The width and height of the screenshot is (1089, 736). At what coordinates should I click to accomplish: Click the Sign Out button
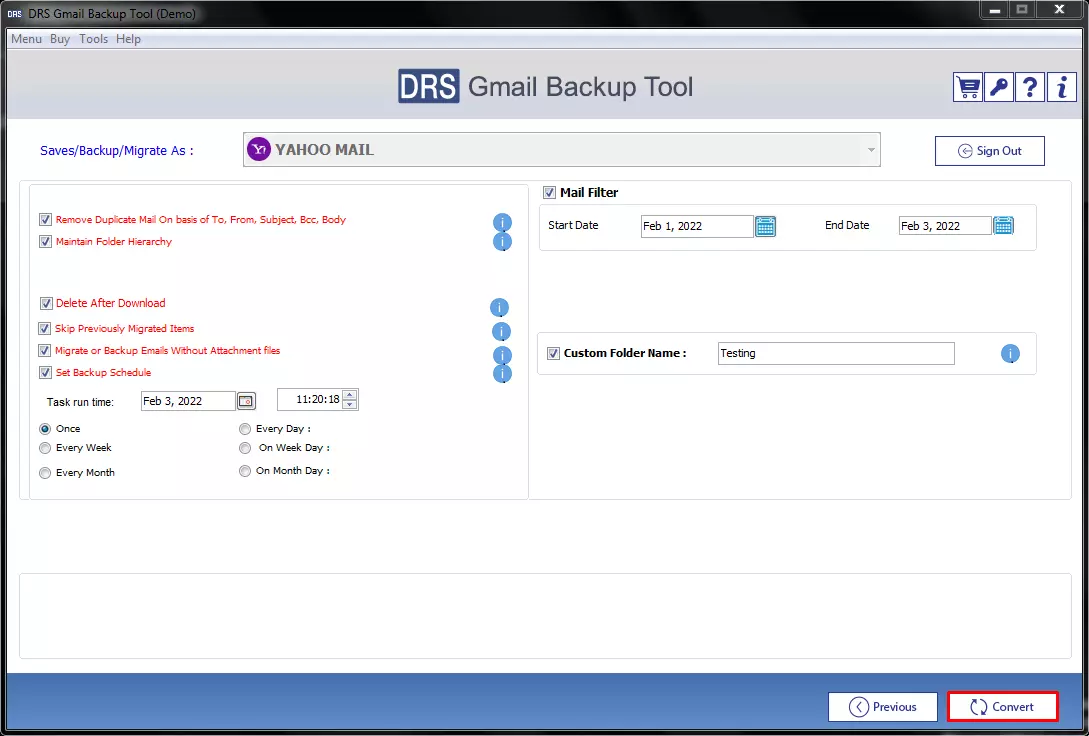[989, 151]
